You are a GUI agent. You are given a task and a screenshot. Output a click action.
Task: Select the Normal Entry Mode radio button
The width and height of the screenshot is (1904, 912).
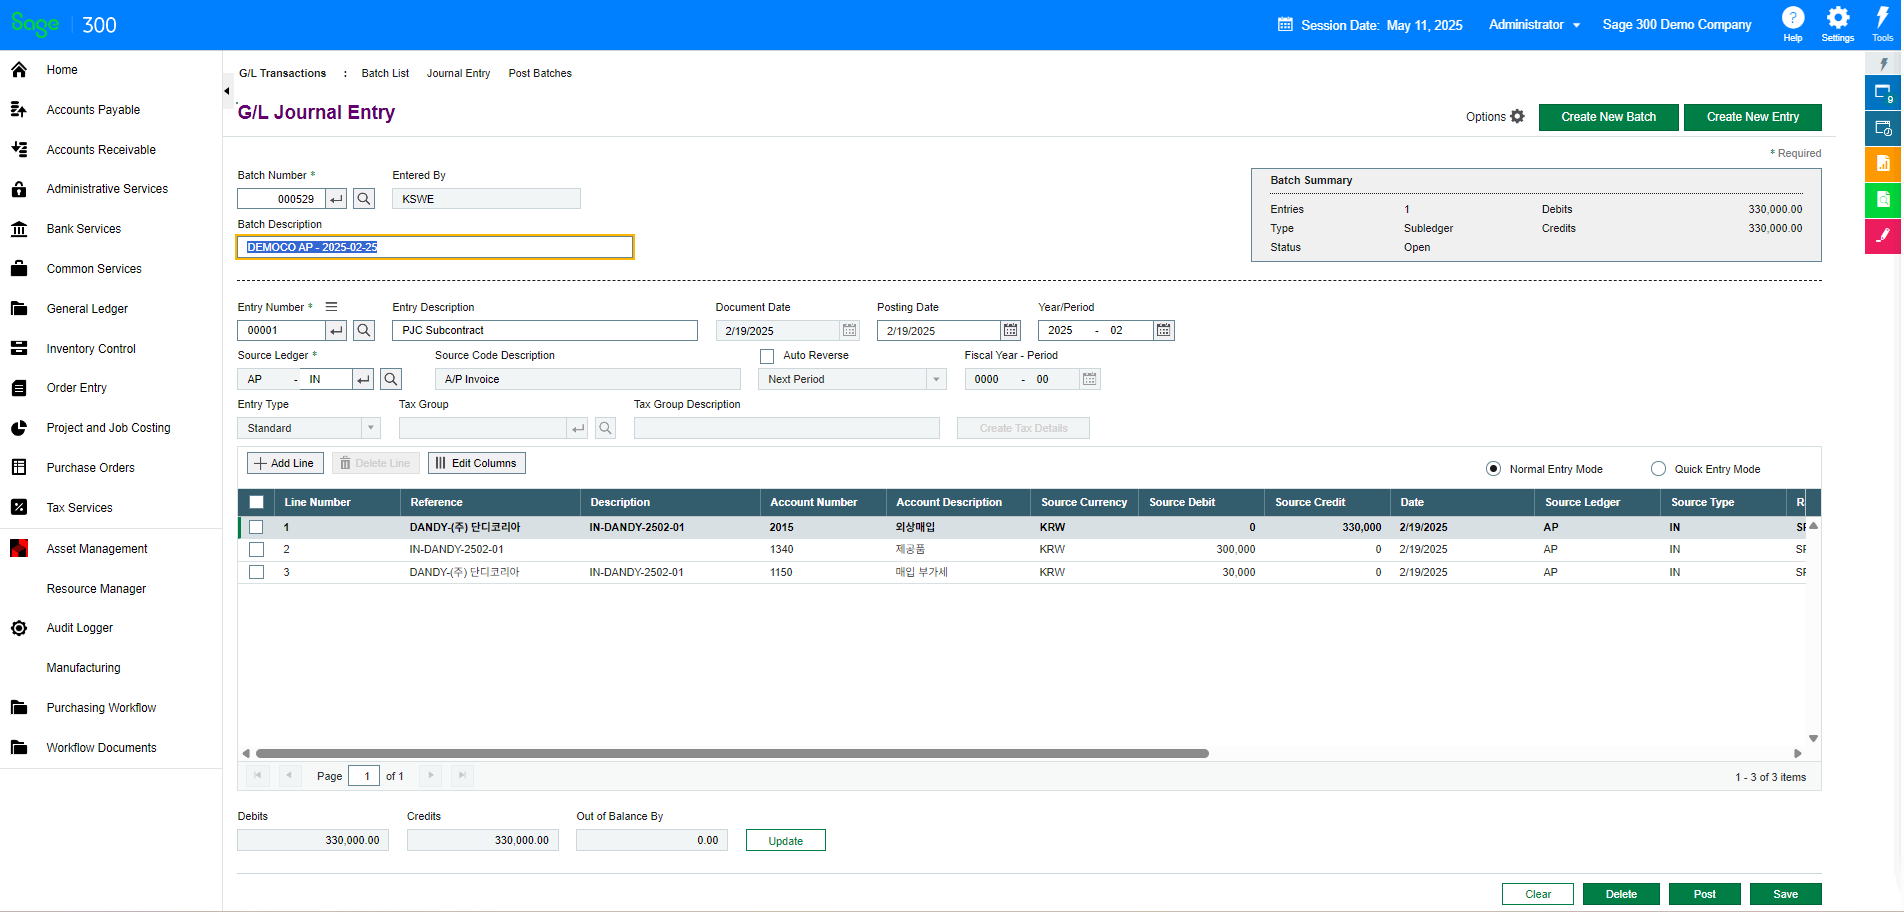tap(1493, 469)
